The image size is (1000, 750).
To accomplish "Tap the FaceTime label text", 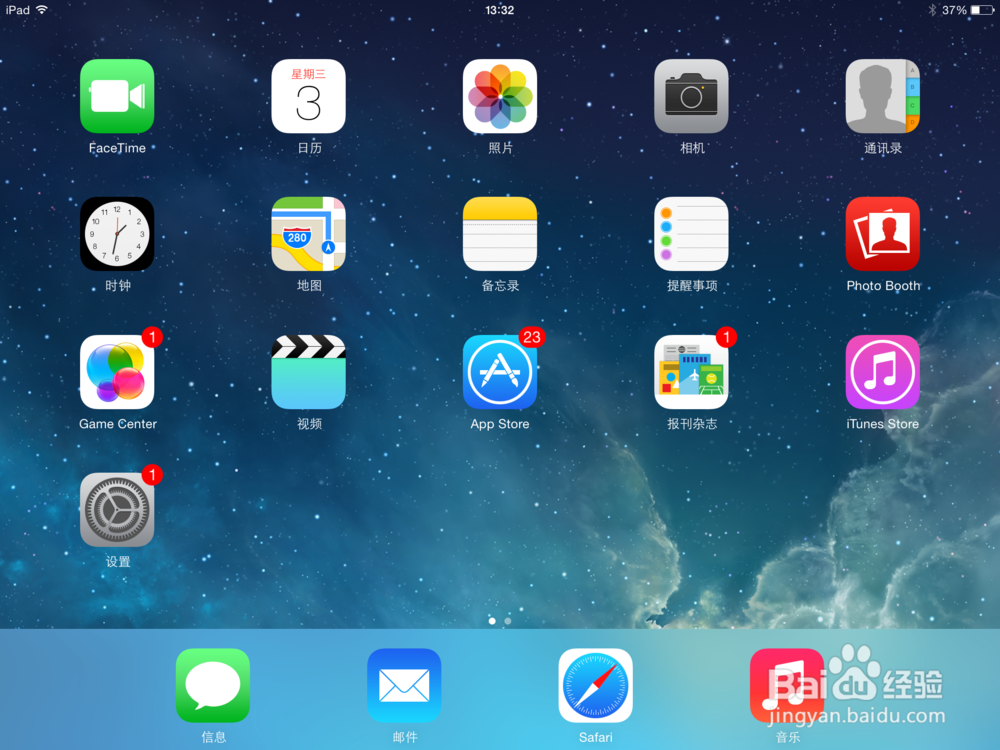I will pyautogui.click(x=117, y=148).
